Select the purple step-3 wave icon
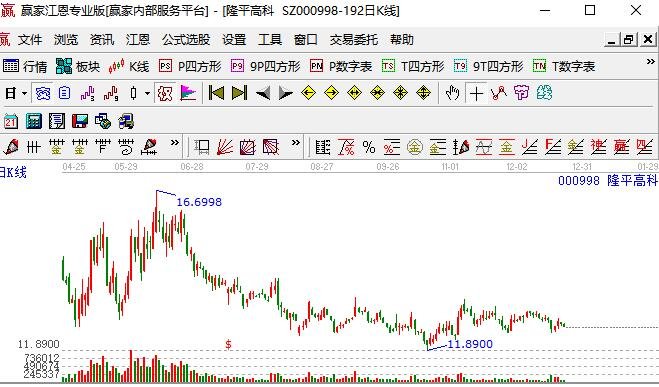This screenshot has width=659, height=387. click(x=87, y=93)
